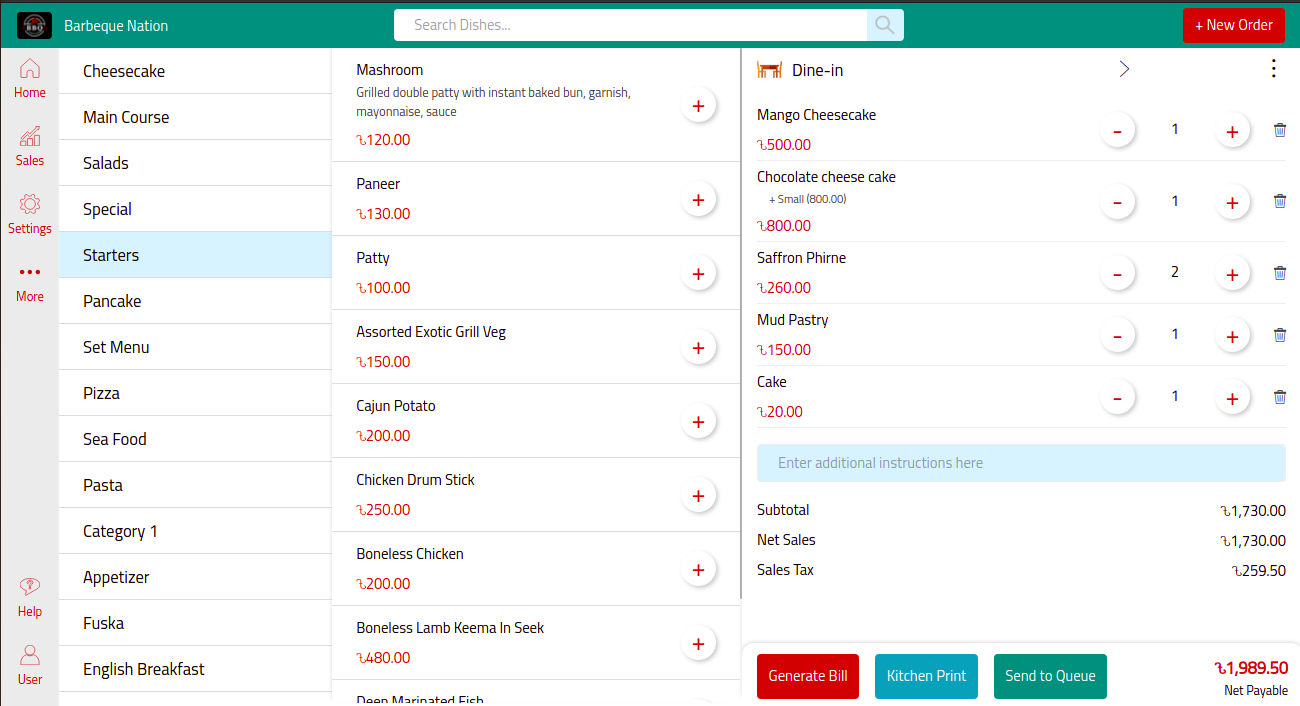Screen dimensions: 1300x706
Task: Click the search magnifier icon
Action: tap(884, 24)
